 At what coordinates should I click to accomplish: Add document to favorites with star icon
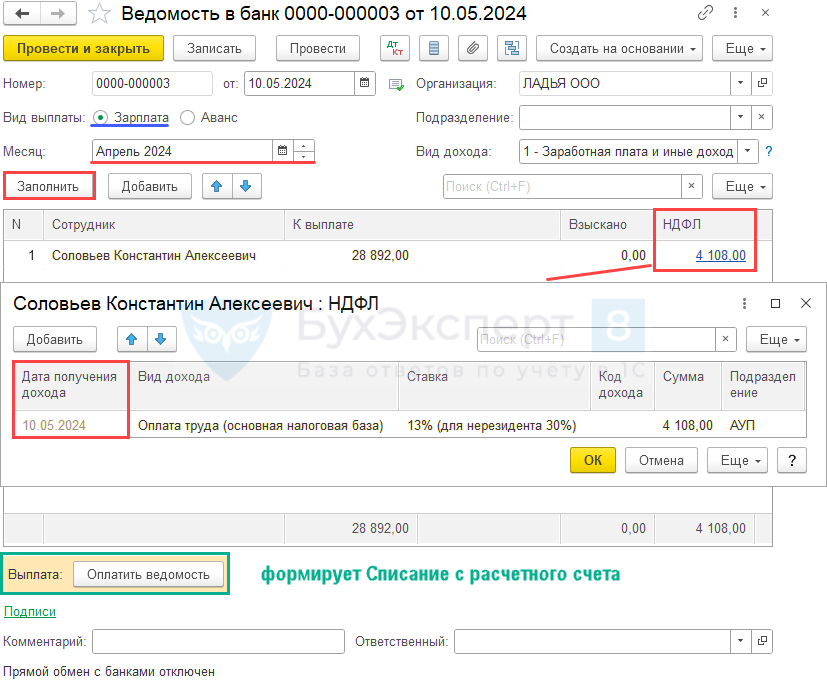tap(99, 14)
